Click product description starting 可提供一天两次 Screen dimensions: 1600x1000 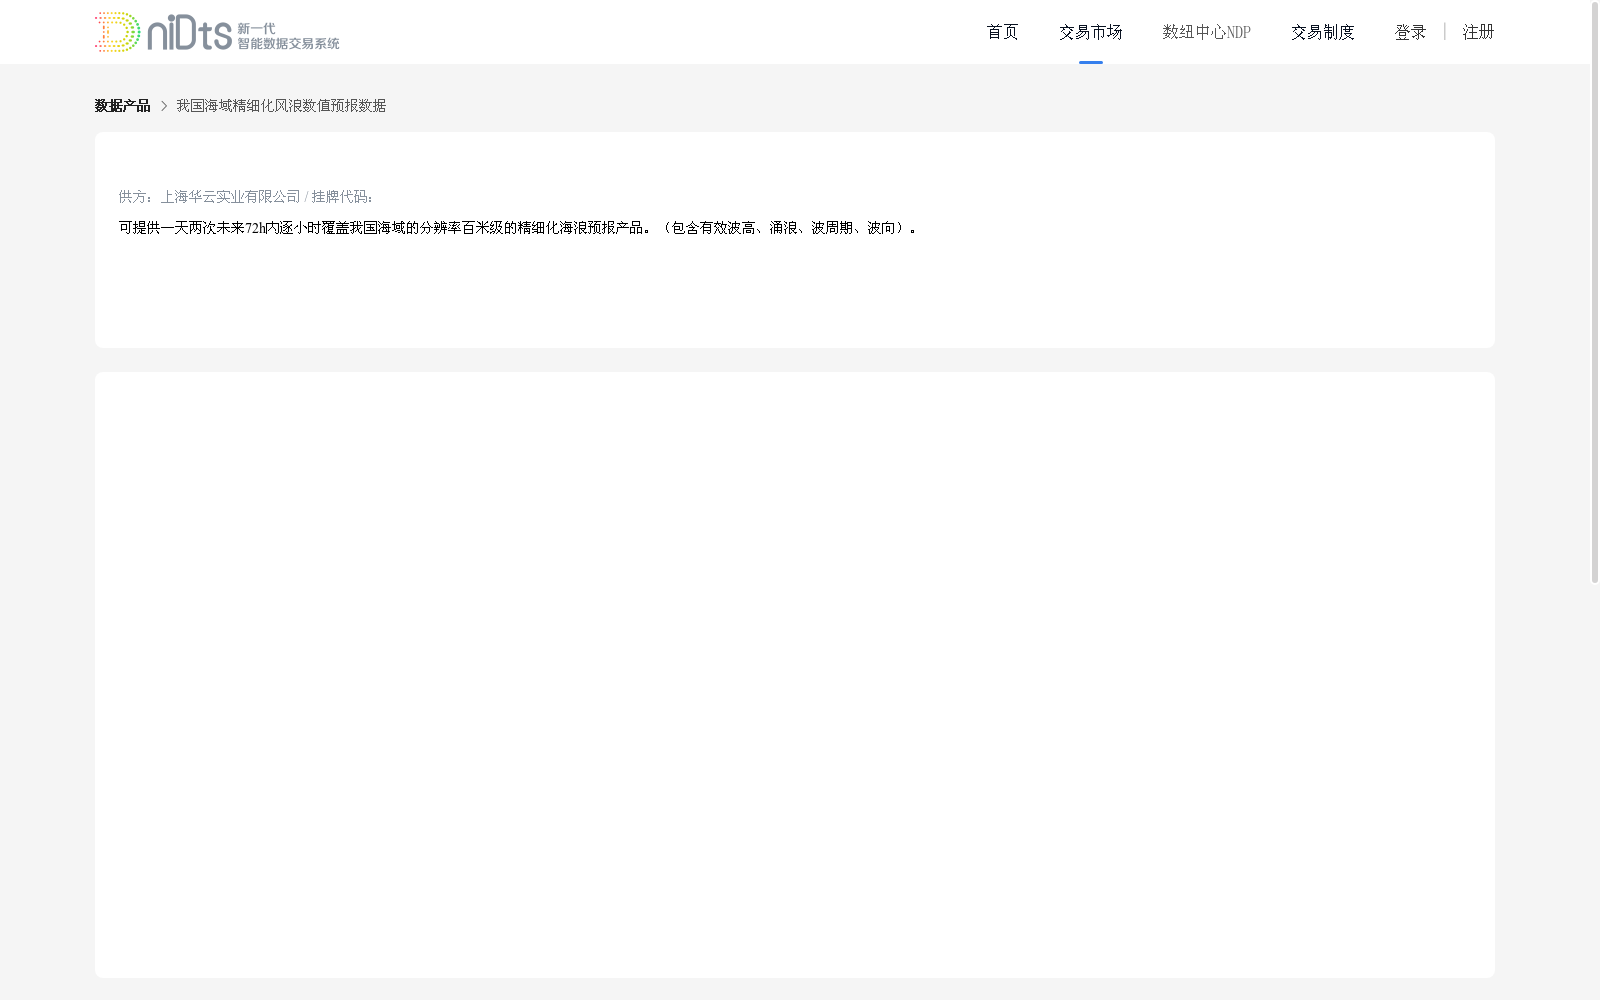click(518, 228)
